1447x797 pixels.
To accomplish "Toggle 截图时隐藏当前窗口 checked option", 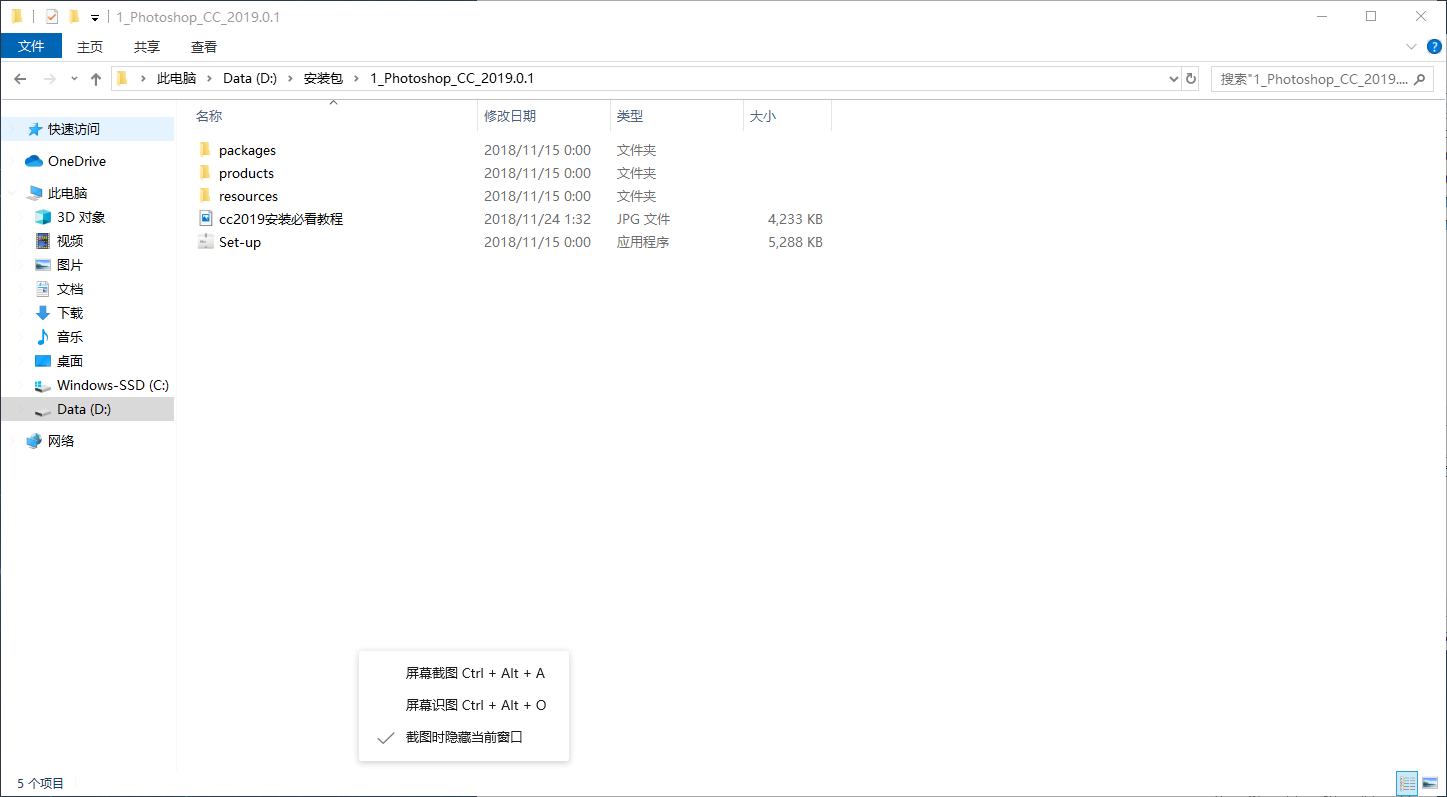I will pos(464,738).
